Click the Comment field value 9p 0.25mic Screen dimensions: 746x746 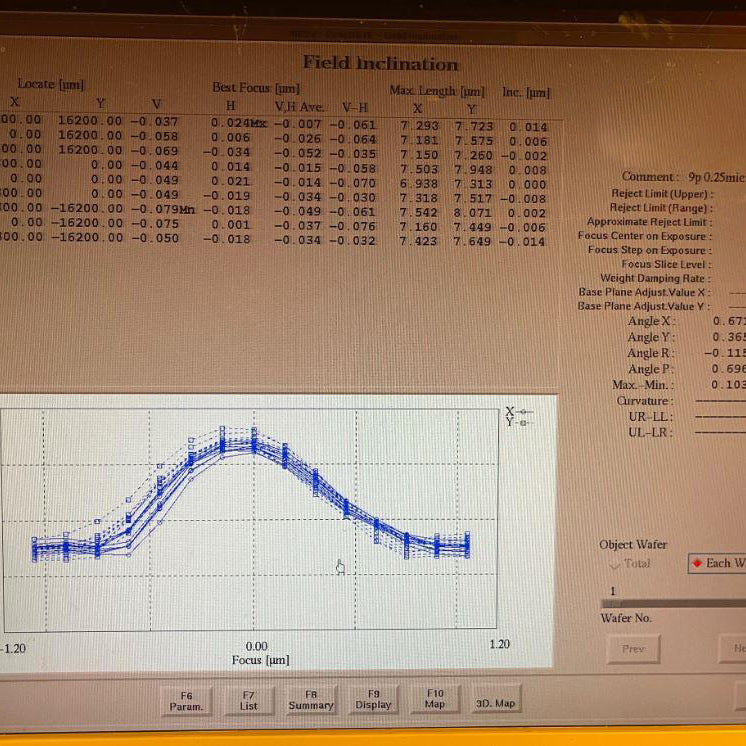[716, 177]
